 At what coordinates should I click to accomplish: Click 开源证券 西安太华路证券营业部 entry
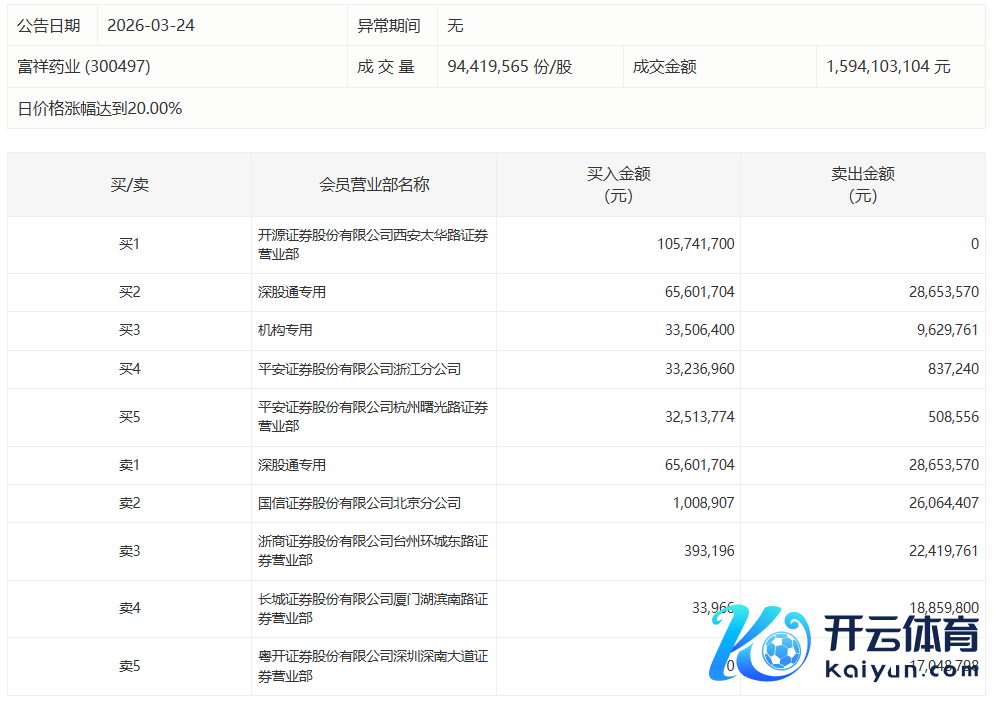(x=372, y=245)
